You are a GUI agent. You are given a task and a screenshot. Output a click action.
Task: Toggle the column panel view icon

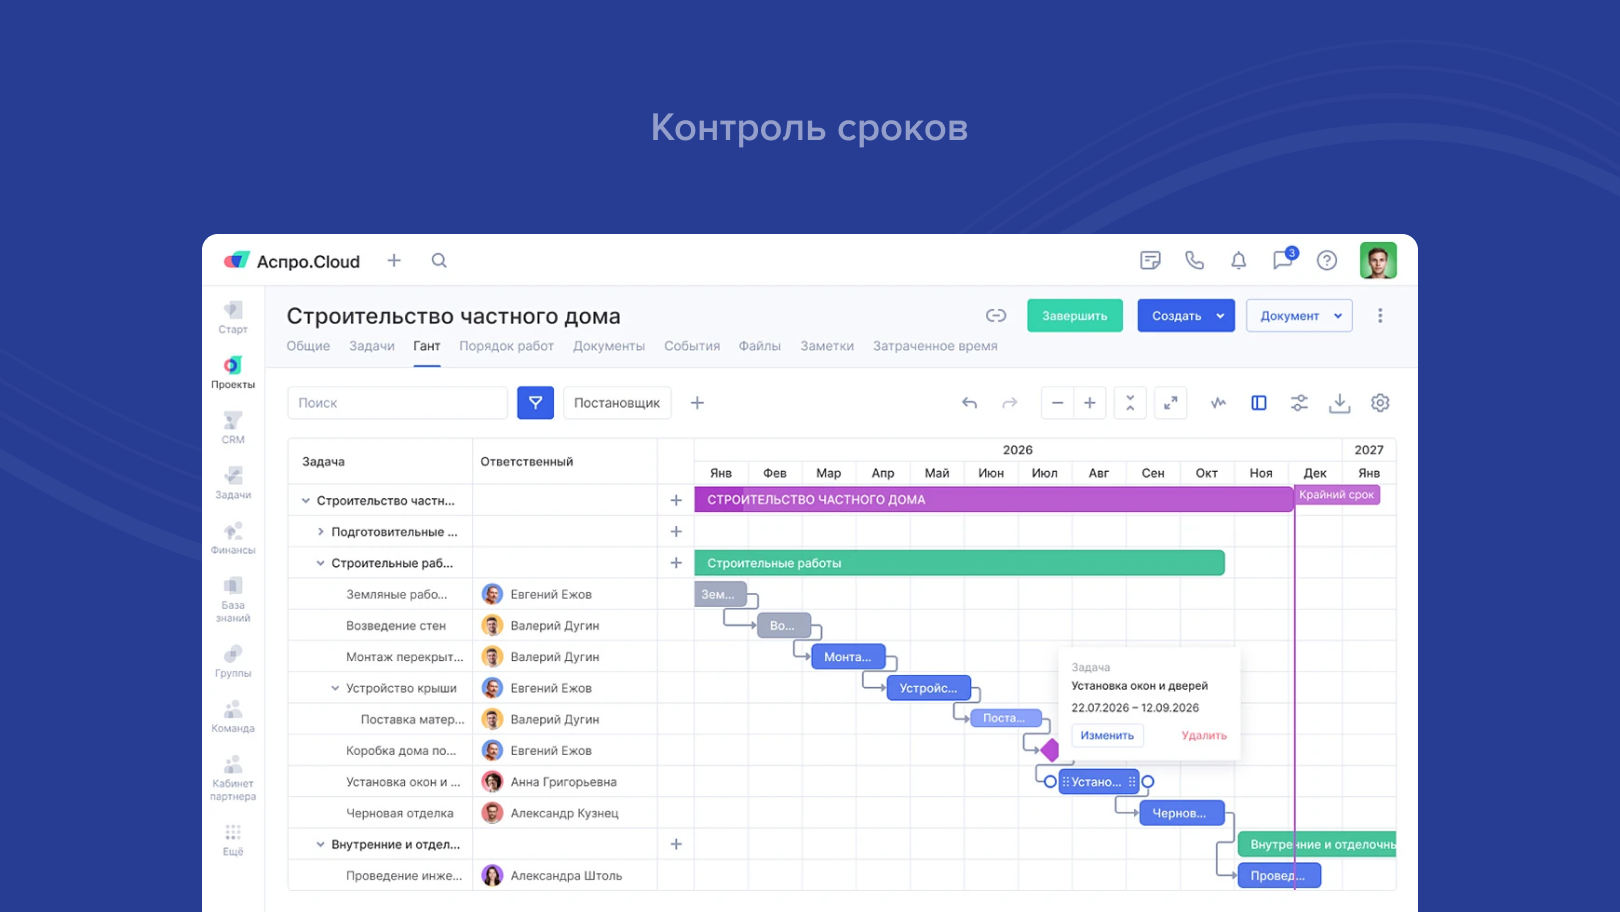[1259, 403]
